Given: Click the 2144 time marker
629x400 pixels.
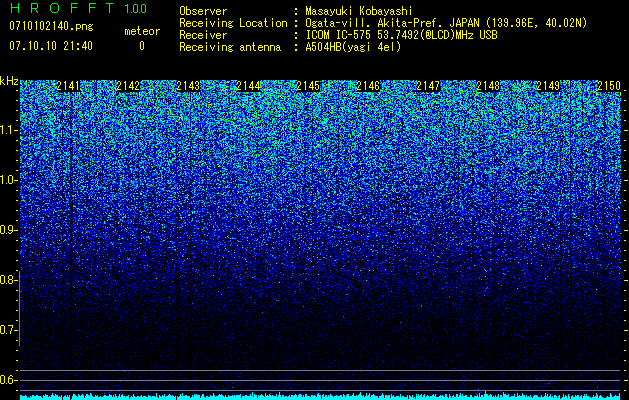Looking at the screenshot, I should (248, 86).
